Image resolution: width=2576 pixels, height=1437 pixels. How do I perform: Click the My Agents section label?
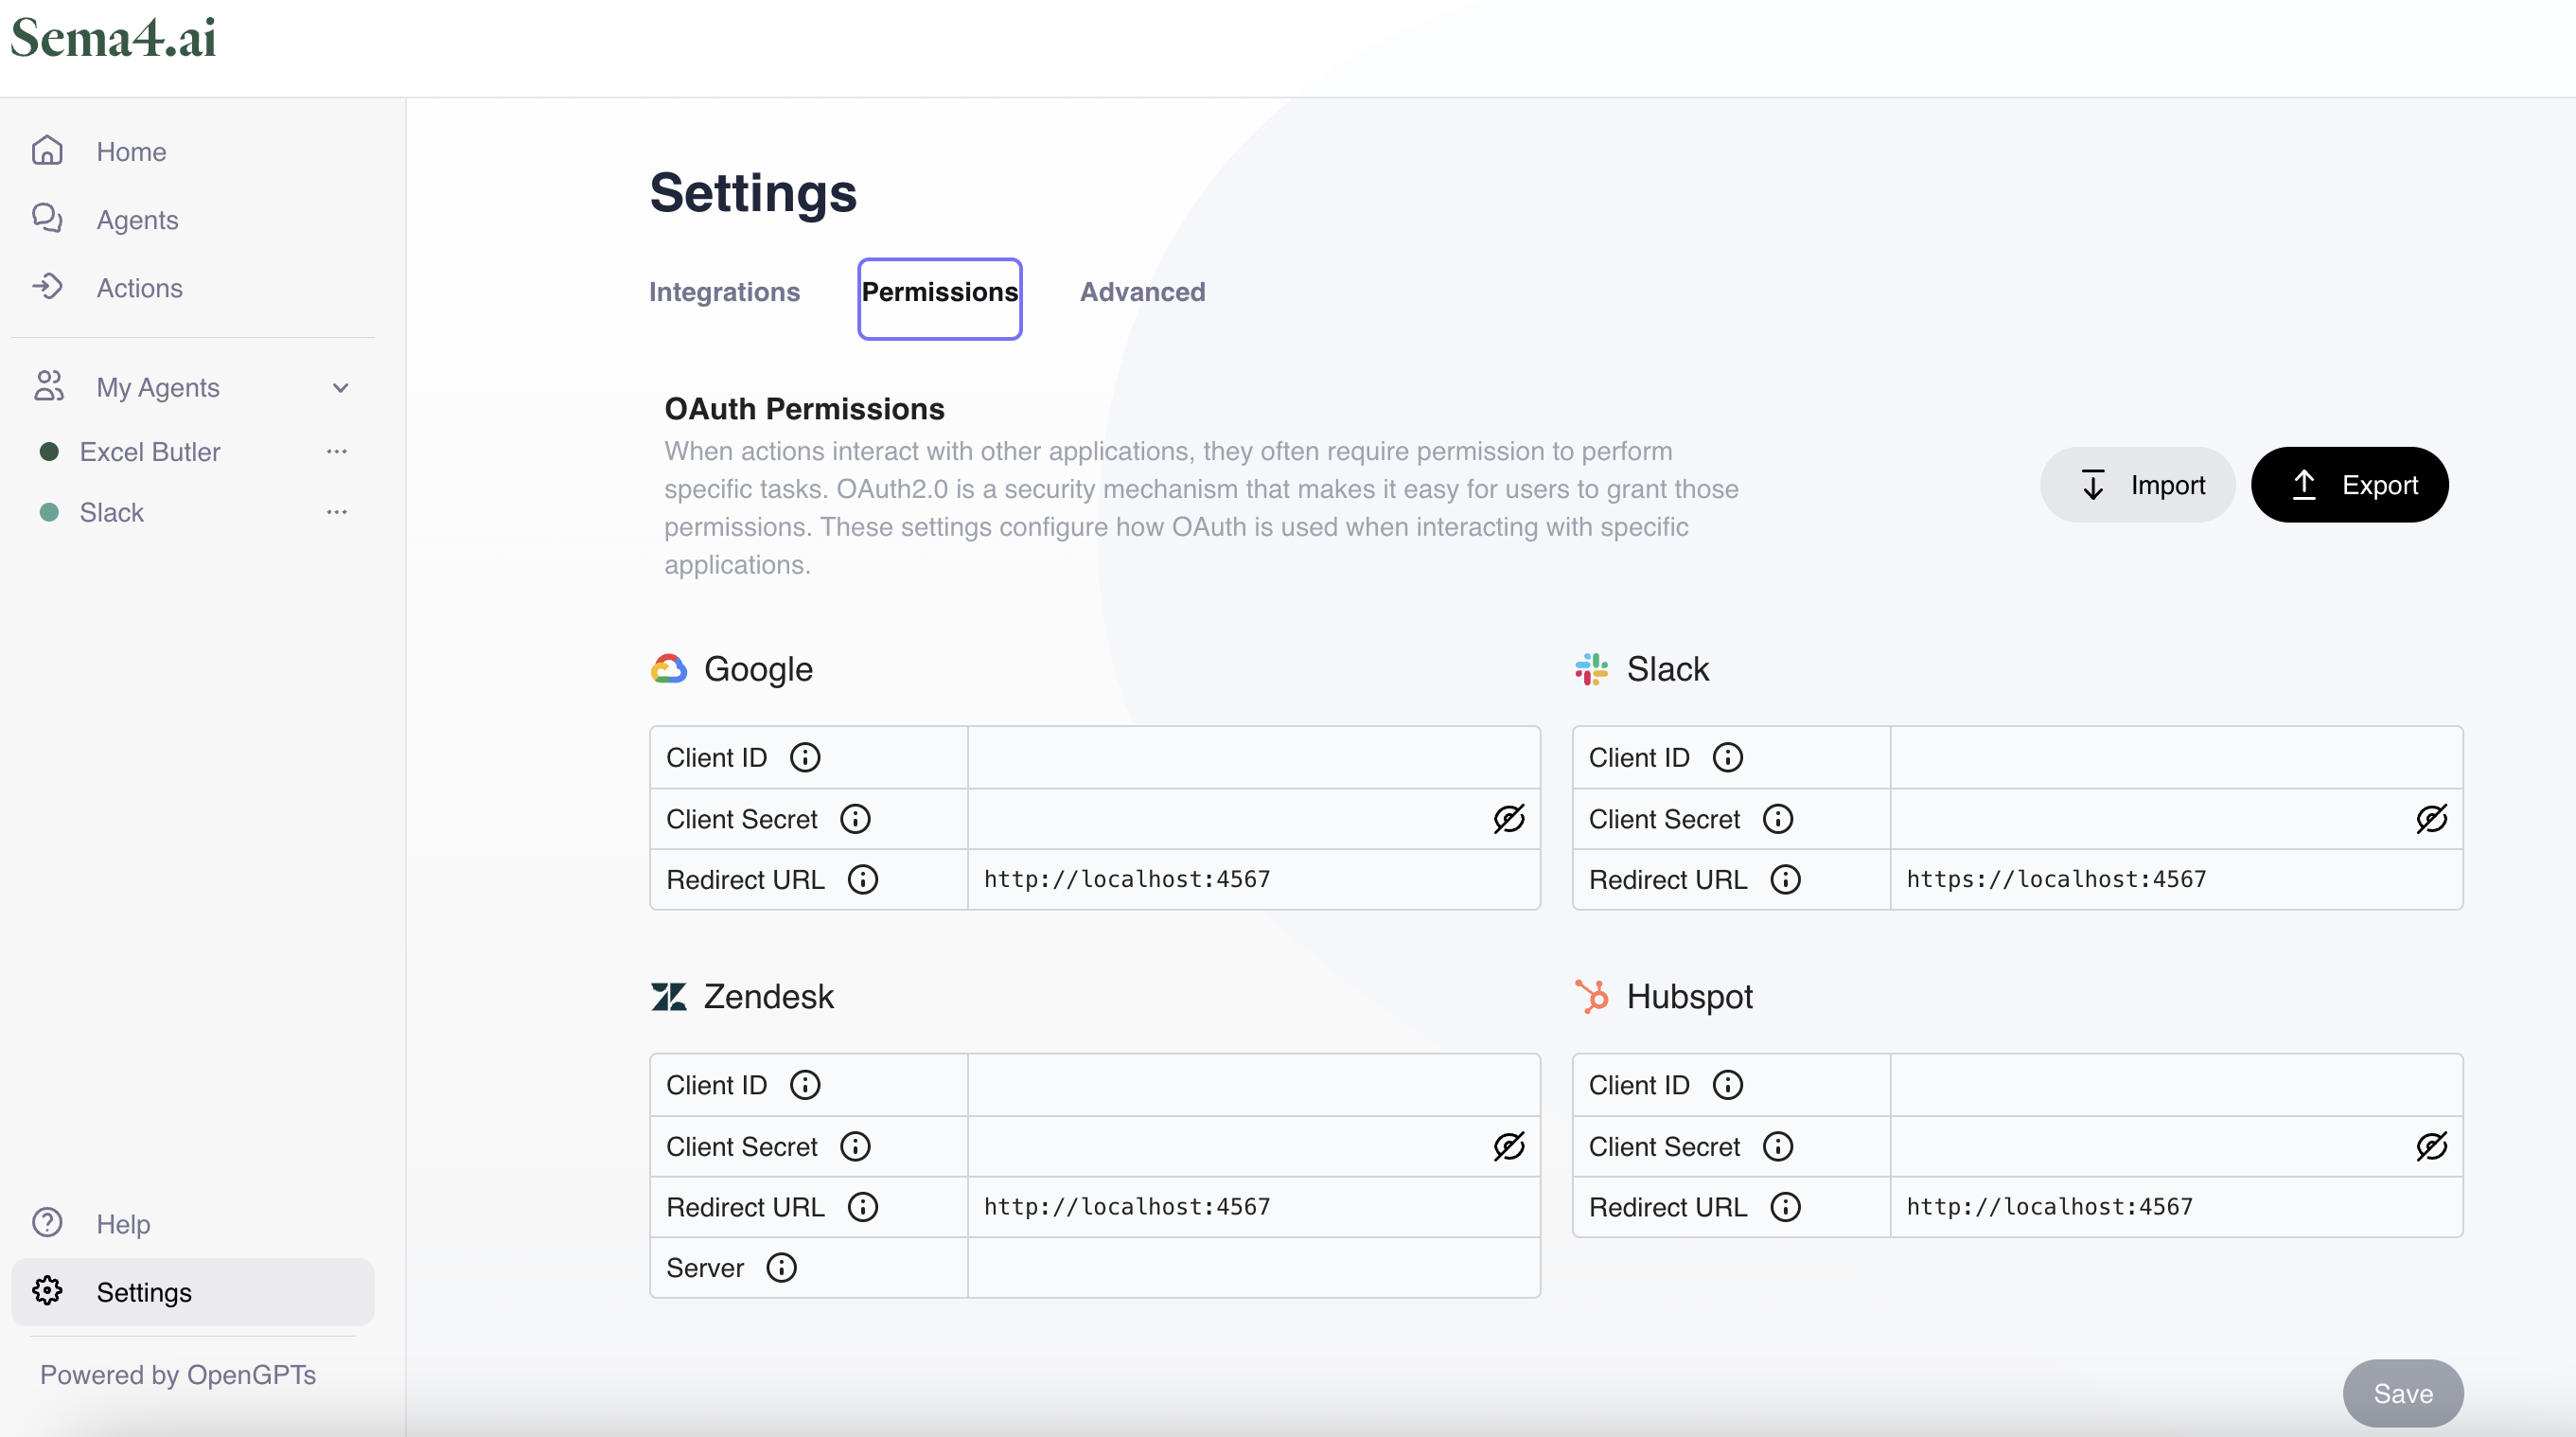click(x=158, y=387)
